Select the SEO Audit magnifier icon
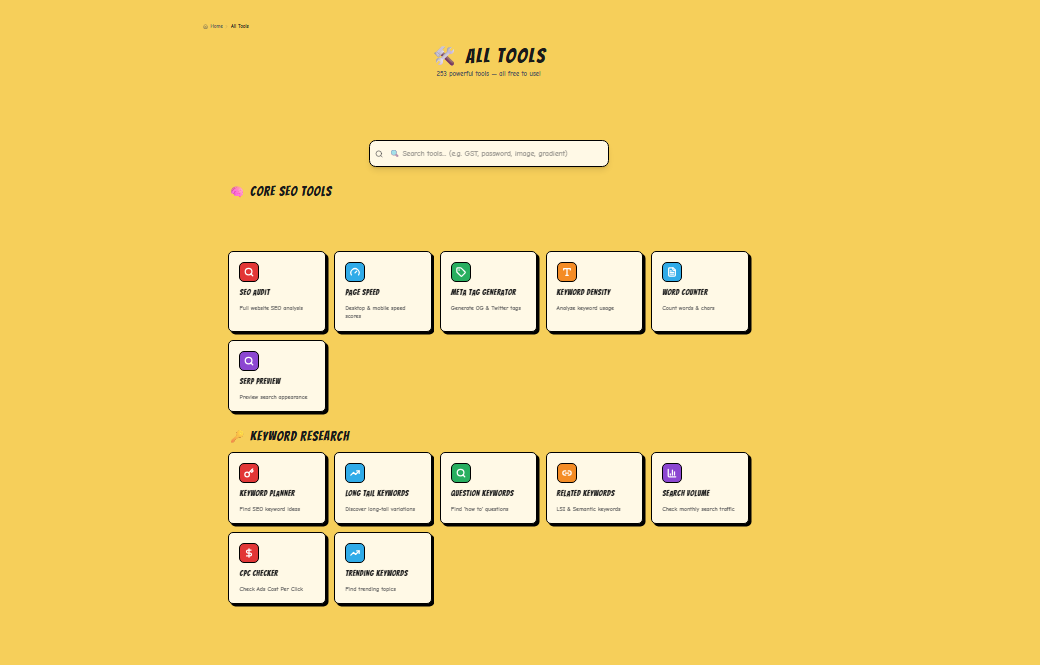The image size is (1040, 665). (x=248, y=271)
